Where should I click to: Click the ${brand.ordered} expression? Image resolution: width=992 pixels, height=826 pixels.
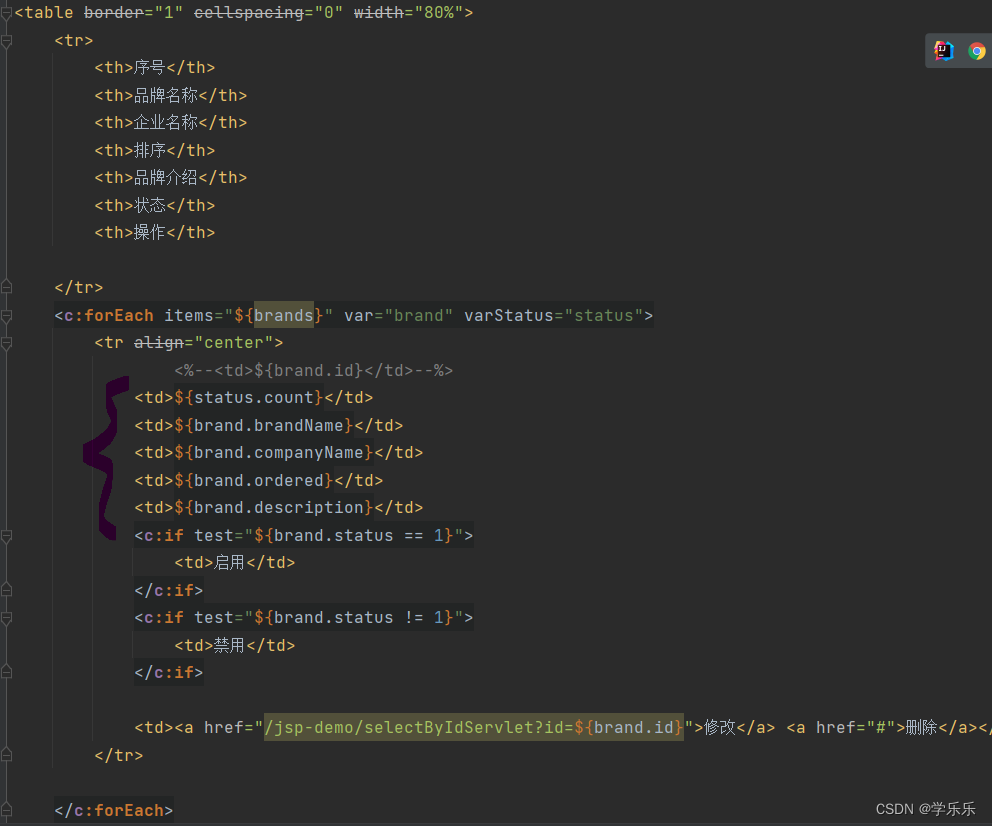(x=254, y=480)
